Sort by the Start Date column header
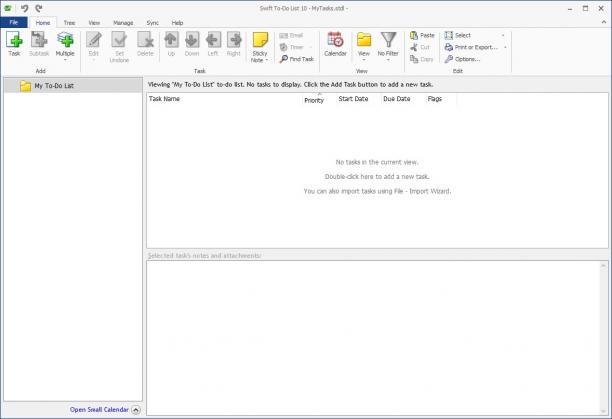 coord(358,99)
